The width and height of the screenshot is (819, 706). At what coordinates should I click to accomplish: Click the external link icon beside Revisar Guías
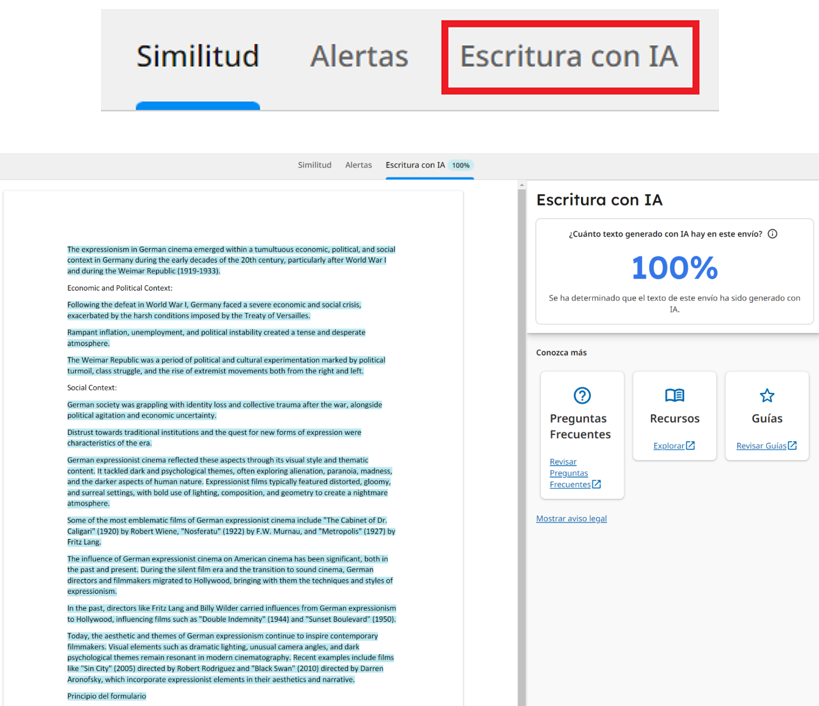coord(792,446)
